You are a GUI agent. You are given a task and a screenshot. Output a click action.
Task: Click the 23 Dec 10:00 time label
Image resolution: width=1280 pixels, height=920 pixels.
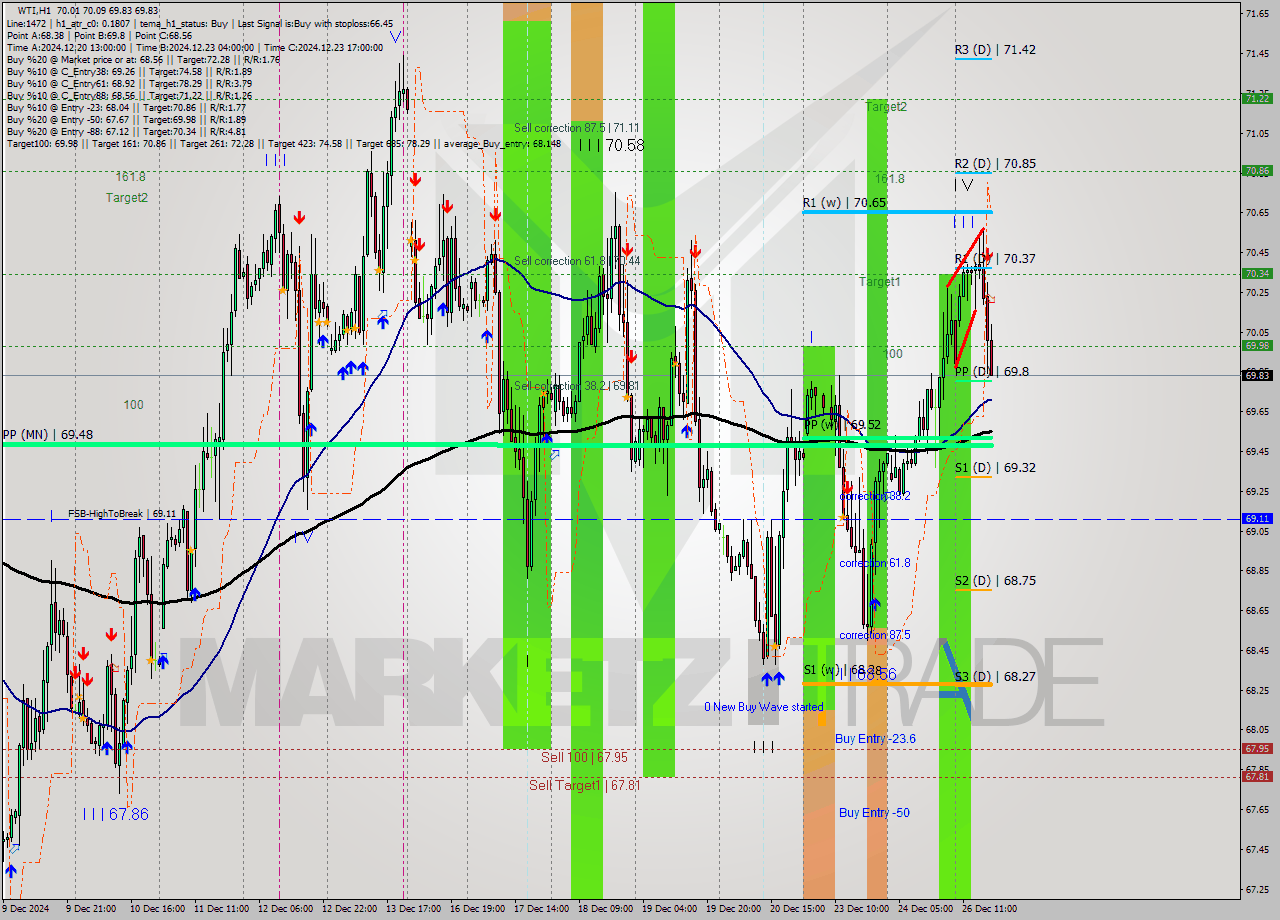click(861, 909)
